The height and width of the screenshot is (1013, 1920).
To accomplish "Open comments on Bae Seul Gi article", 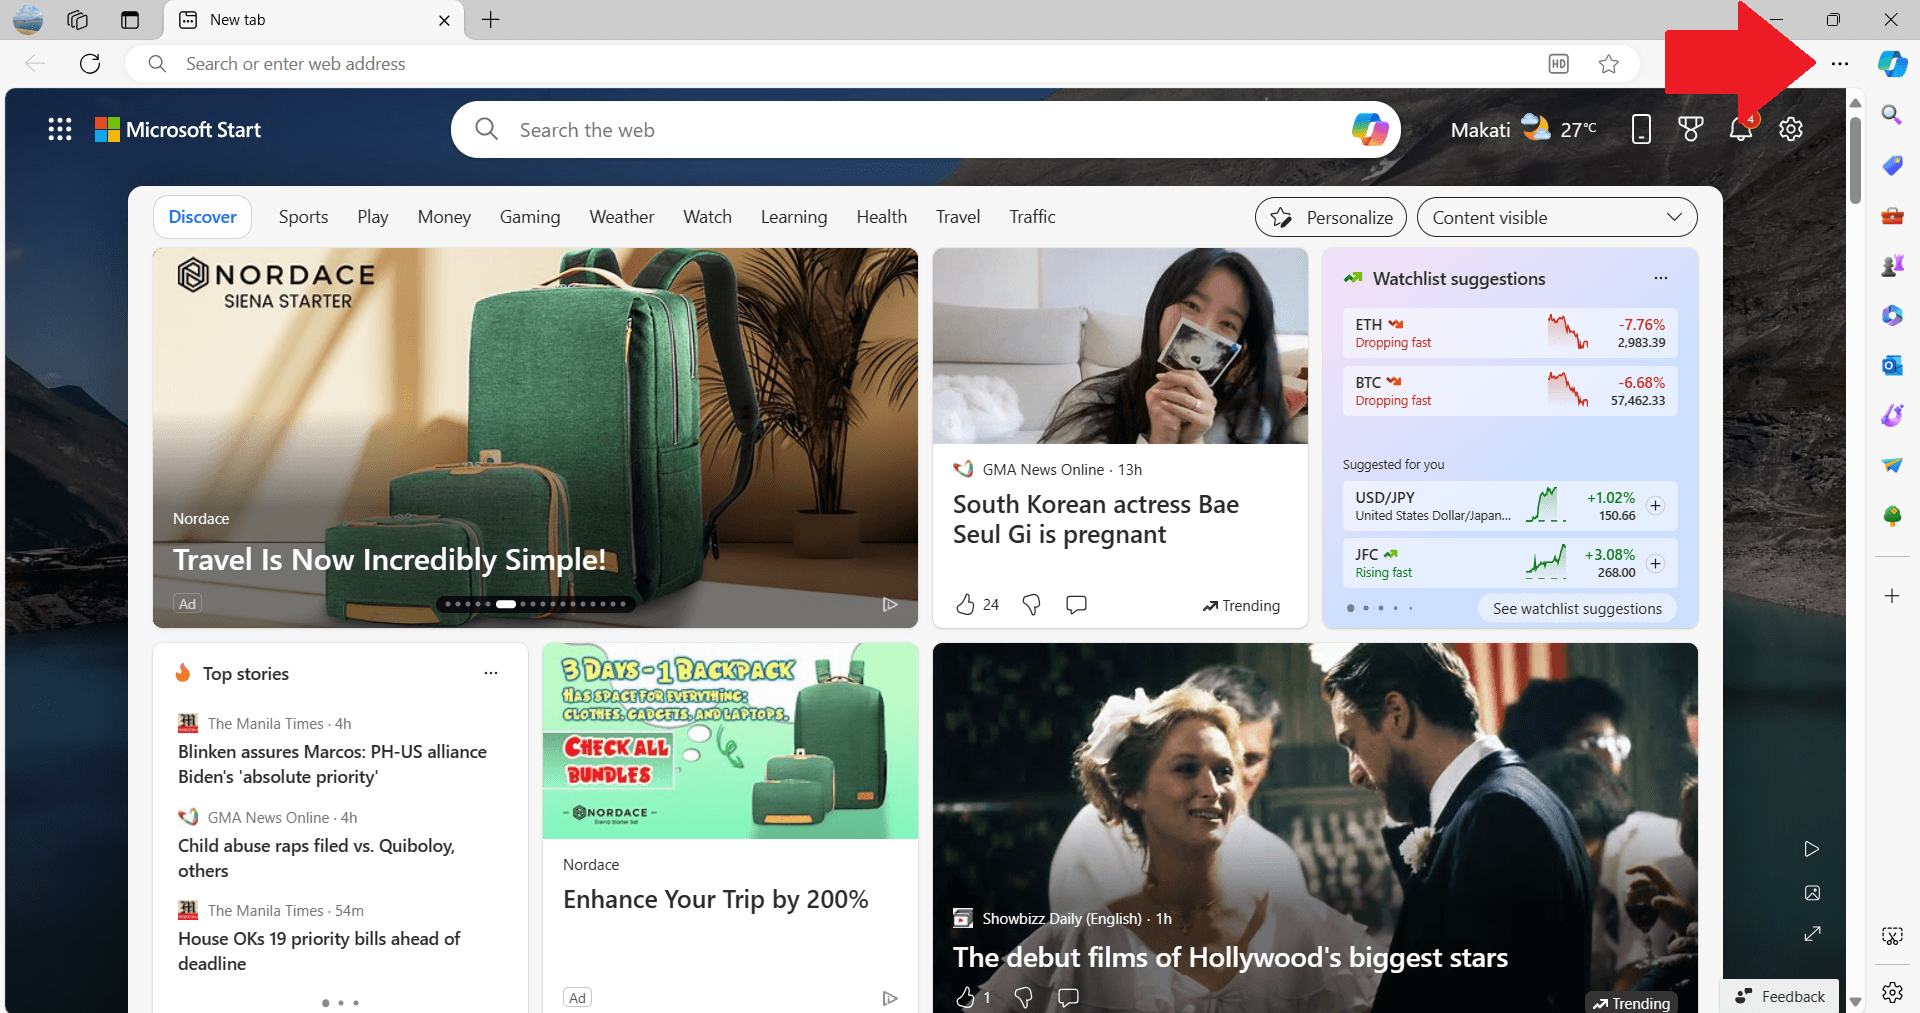I will pyautogui.click(x=1076, y=604).
